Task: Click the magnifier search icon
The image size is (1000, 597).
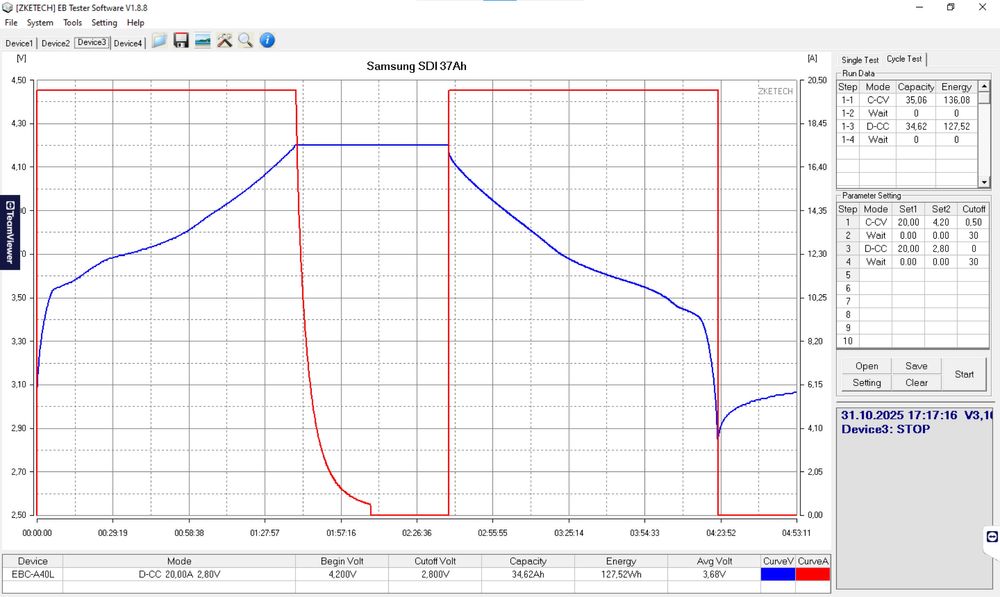Action: 246,41
